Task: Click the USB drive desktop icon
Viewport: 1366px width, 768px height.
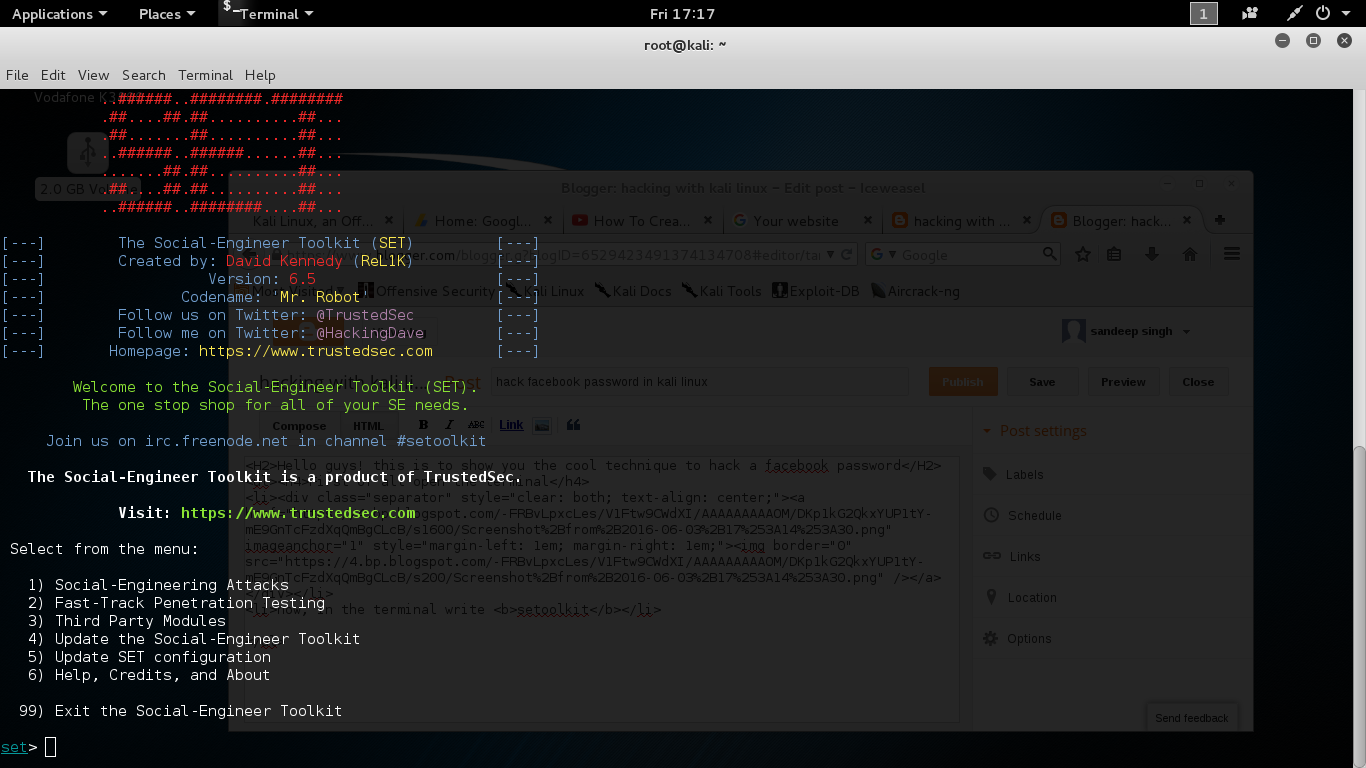Action: [87, 152]
